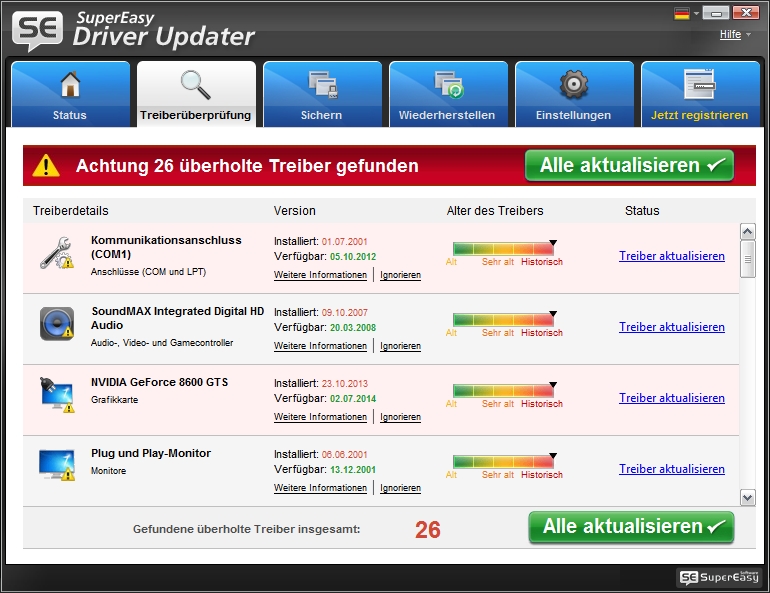Image resolution: width=770 pixels, height=593 pixels.
Task: Click Ignorieren for Plug und Play-Monitor
Action: pos(400,488)
